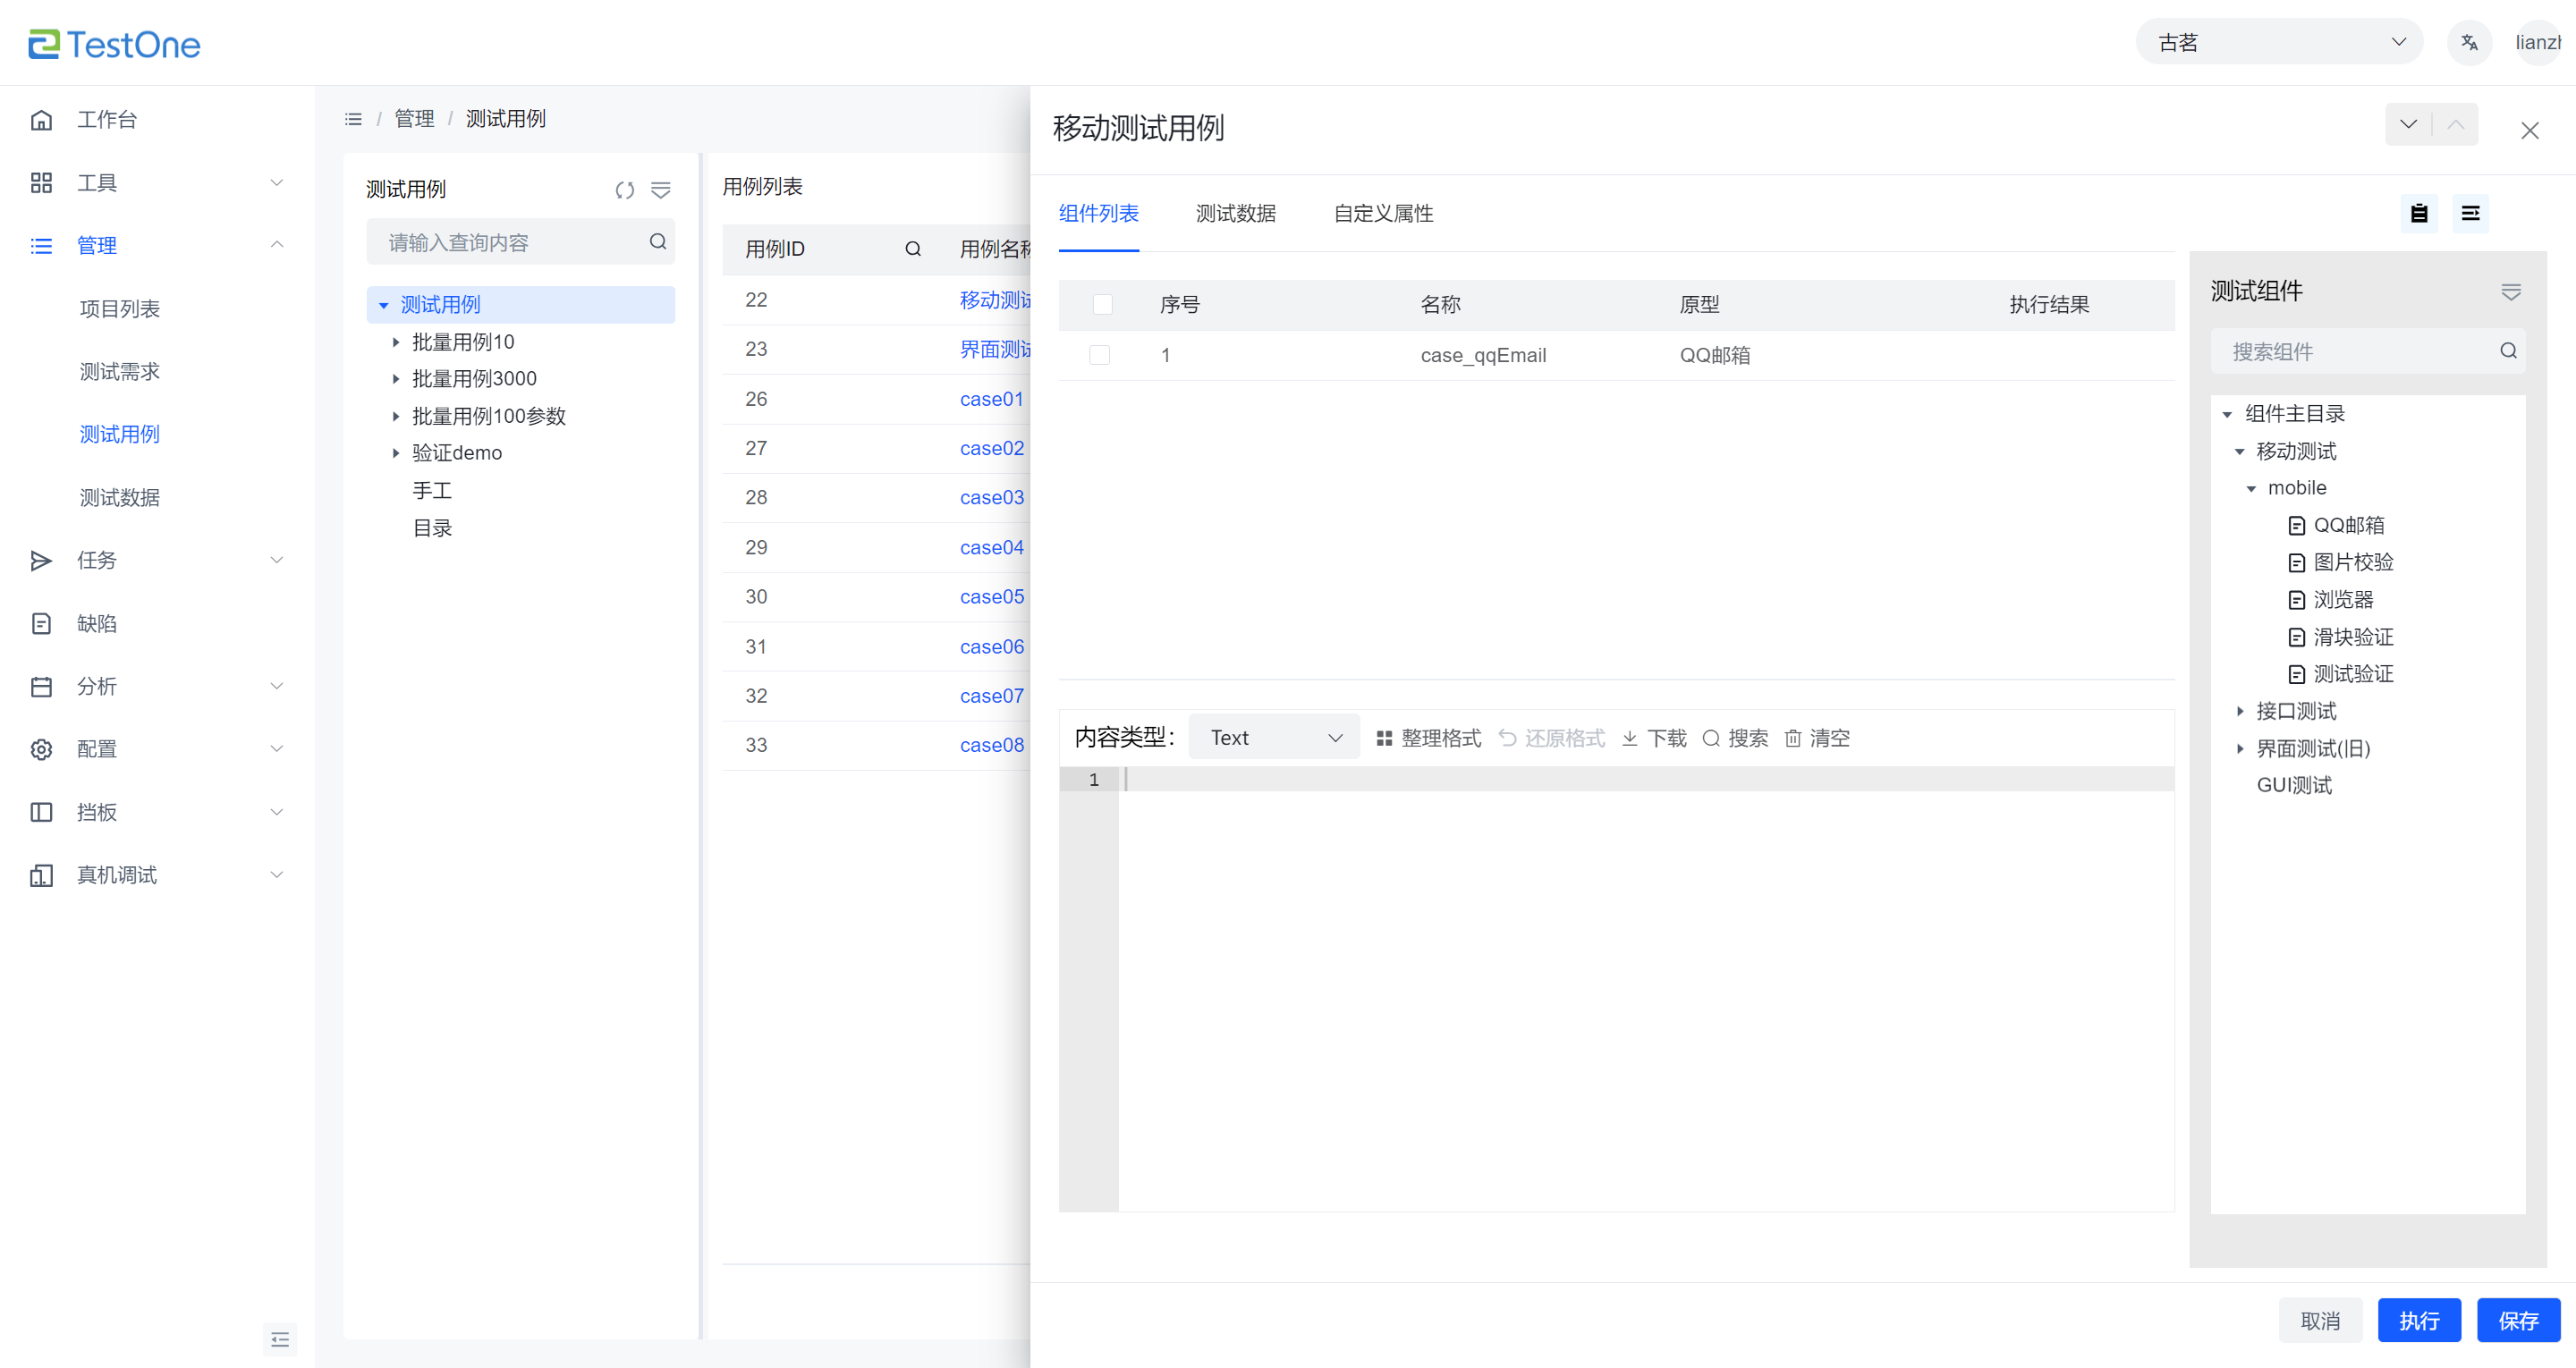Open the case05 link in case list
Viewport: 2576px width, 1368px height.
point(992,597)
